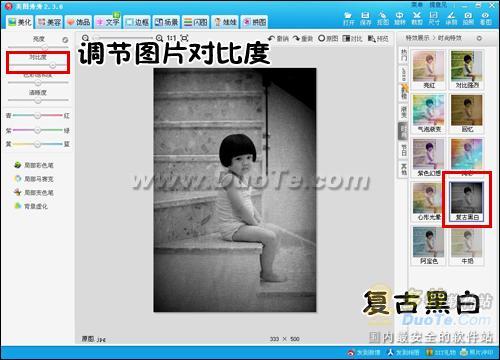Apply the 回忆 effect thumbnail

click(x=466, y=113)
